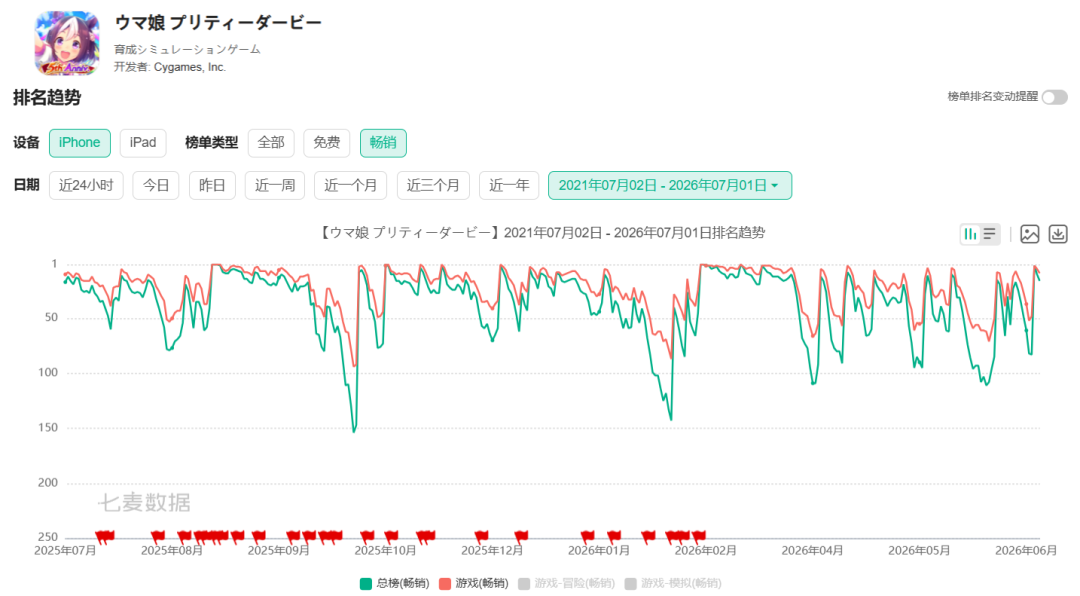Click the chart title with date range
Image resolution: width=1080 pixels, height=596 pixels.
pyautogui.click(x=541, y=233)
